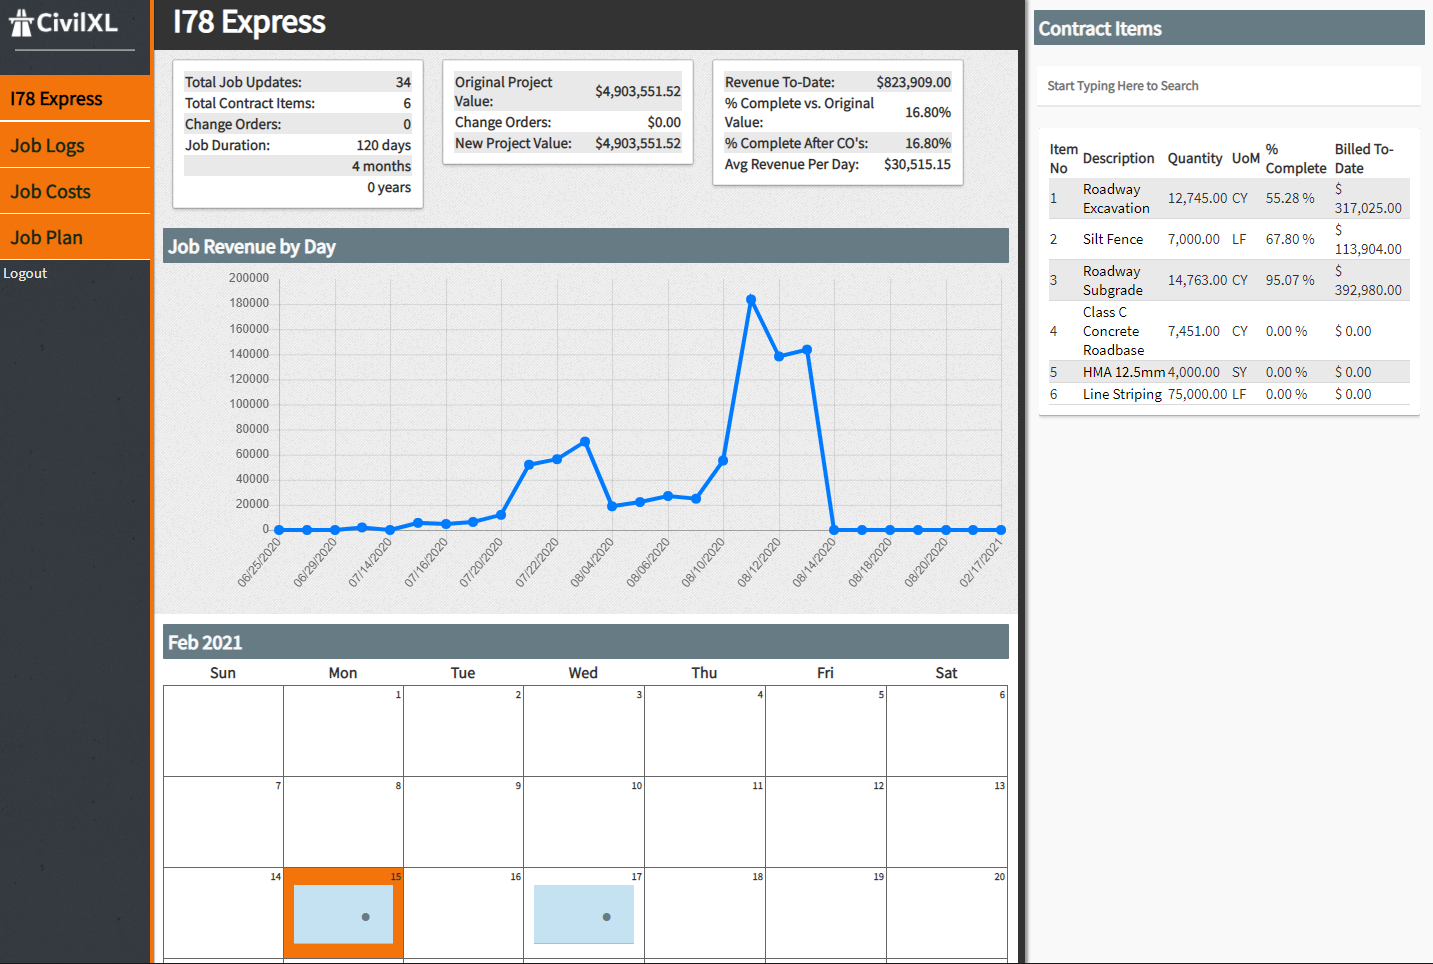Click the highest revenue peak data point

click(751, 300)
